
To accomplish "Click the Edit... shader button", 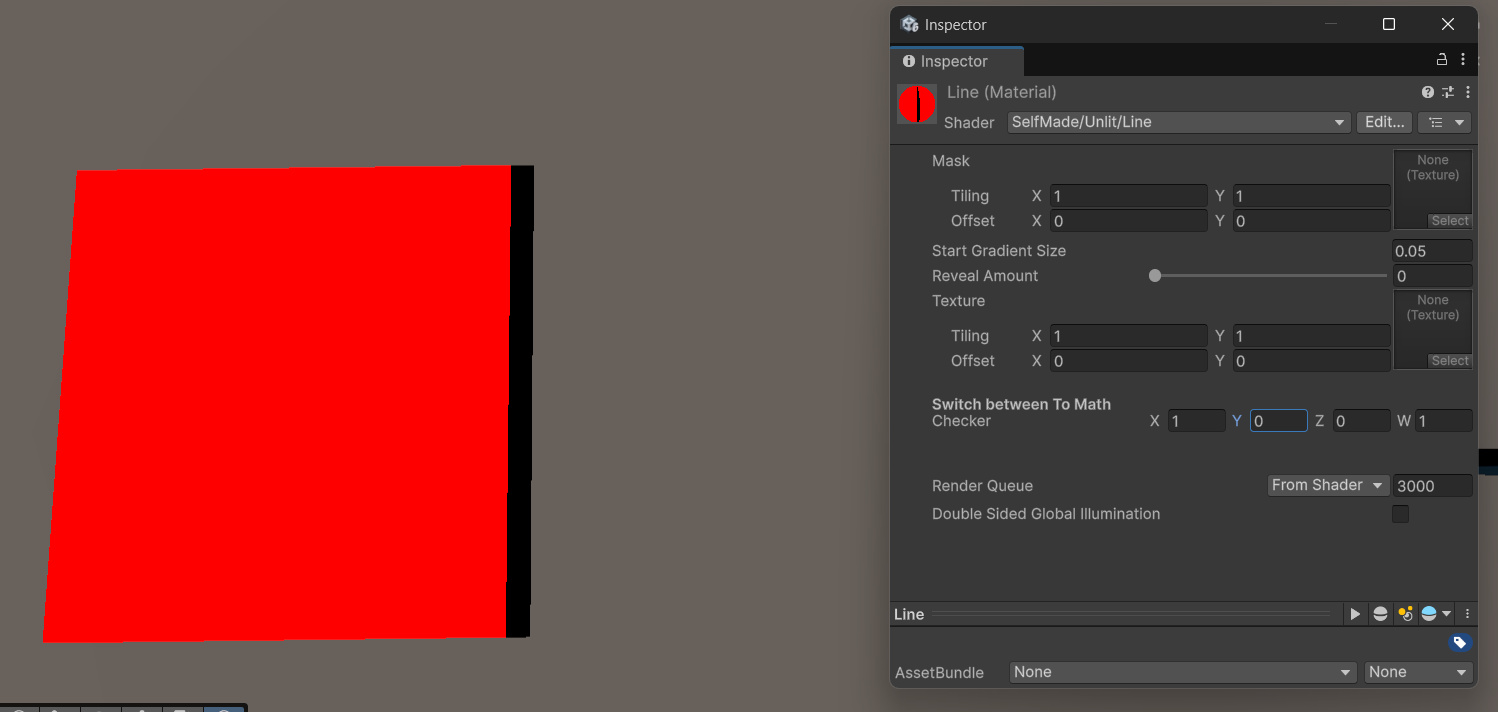I will pyautogui.click(x=1384, y=122).
